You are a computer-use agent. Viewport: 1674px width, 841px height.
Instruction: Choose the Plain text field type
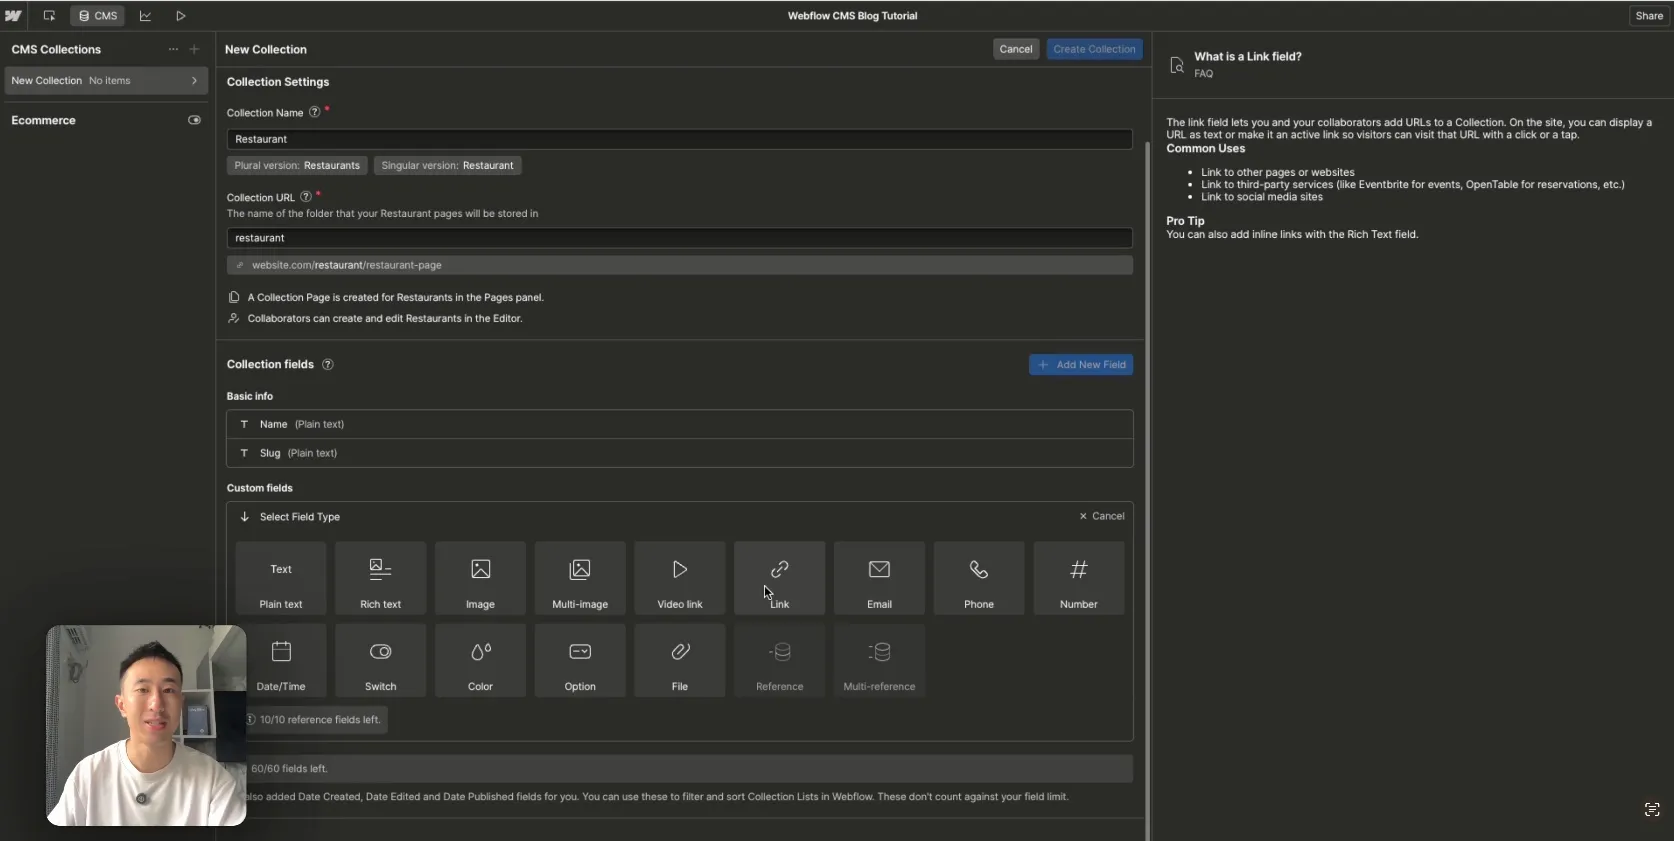point(281,578)
